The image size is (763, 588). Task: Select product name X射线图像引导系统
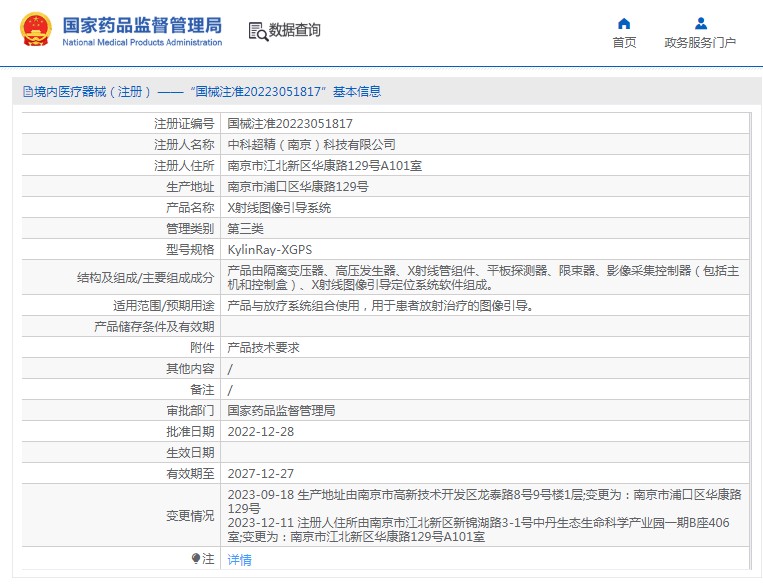coord(279,208)
